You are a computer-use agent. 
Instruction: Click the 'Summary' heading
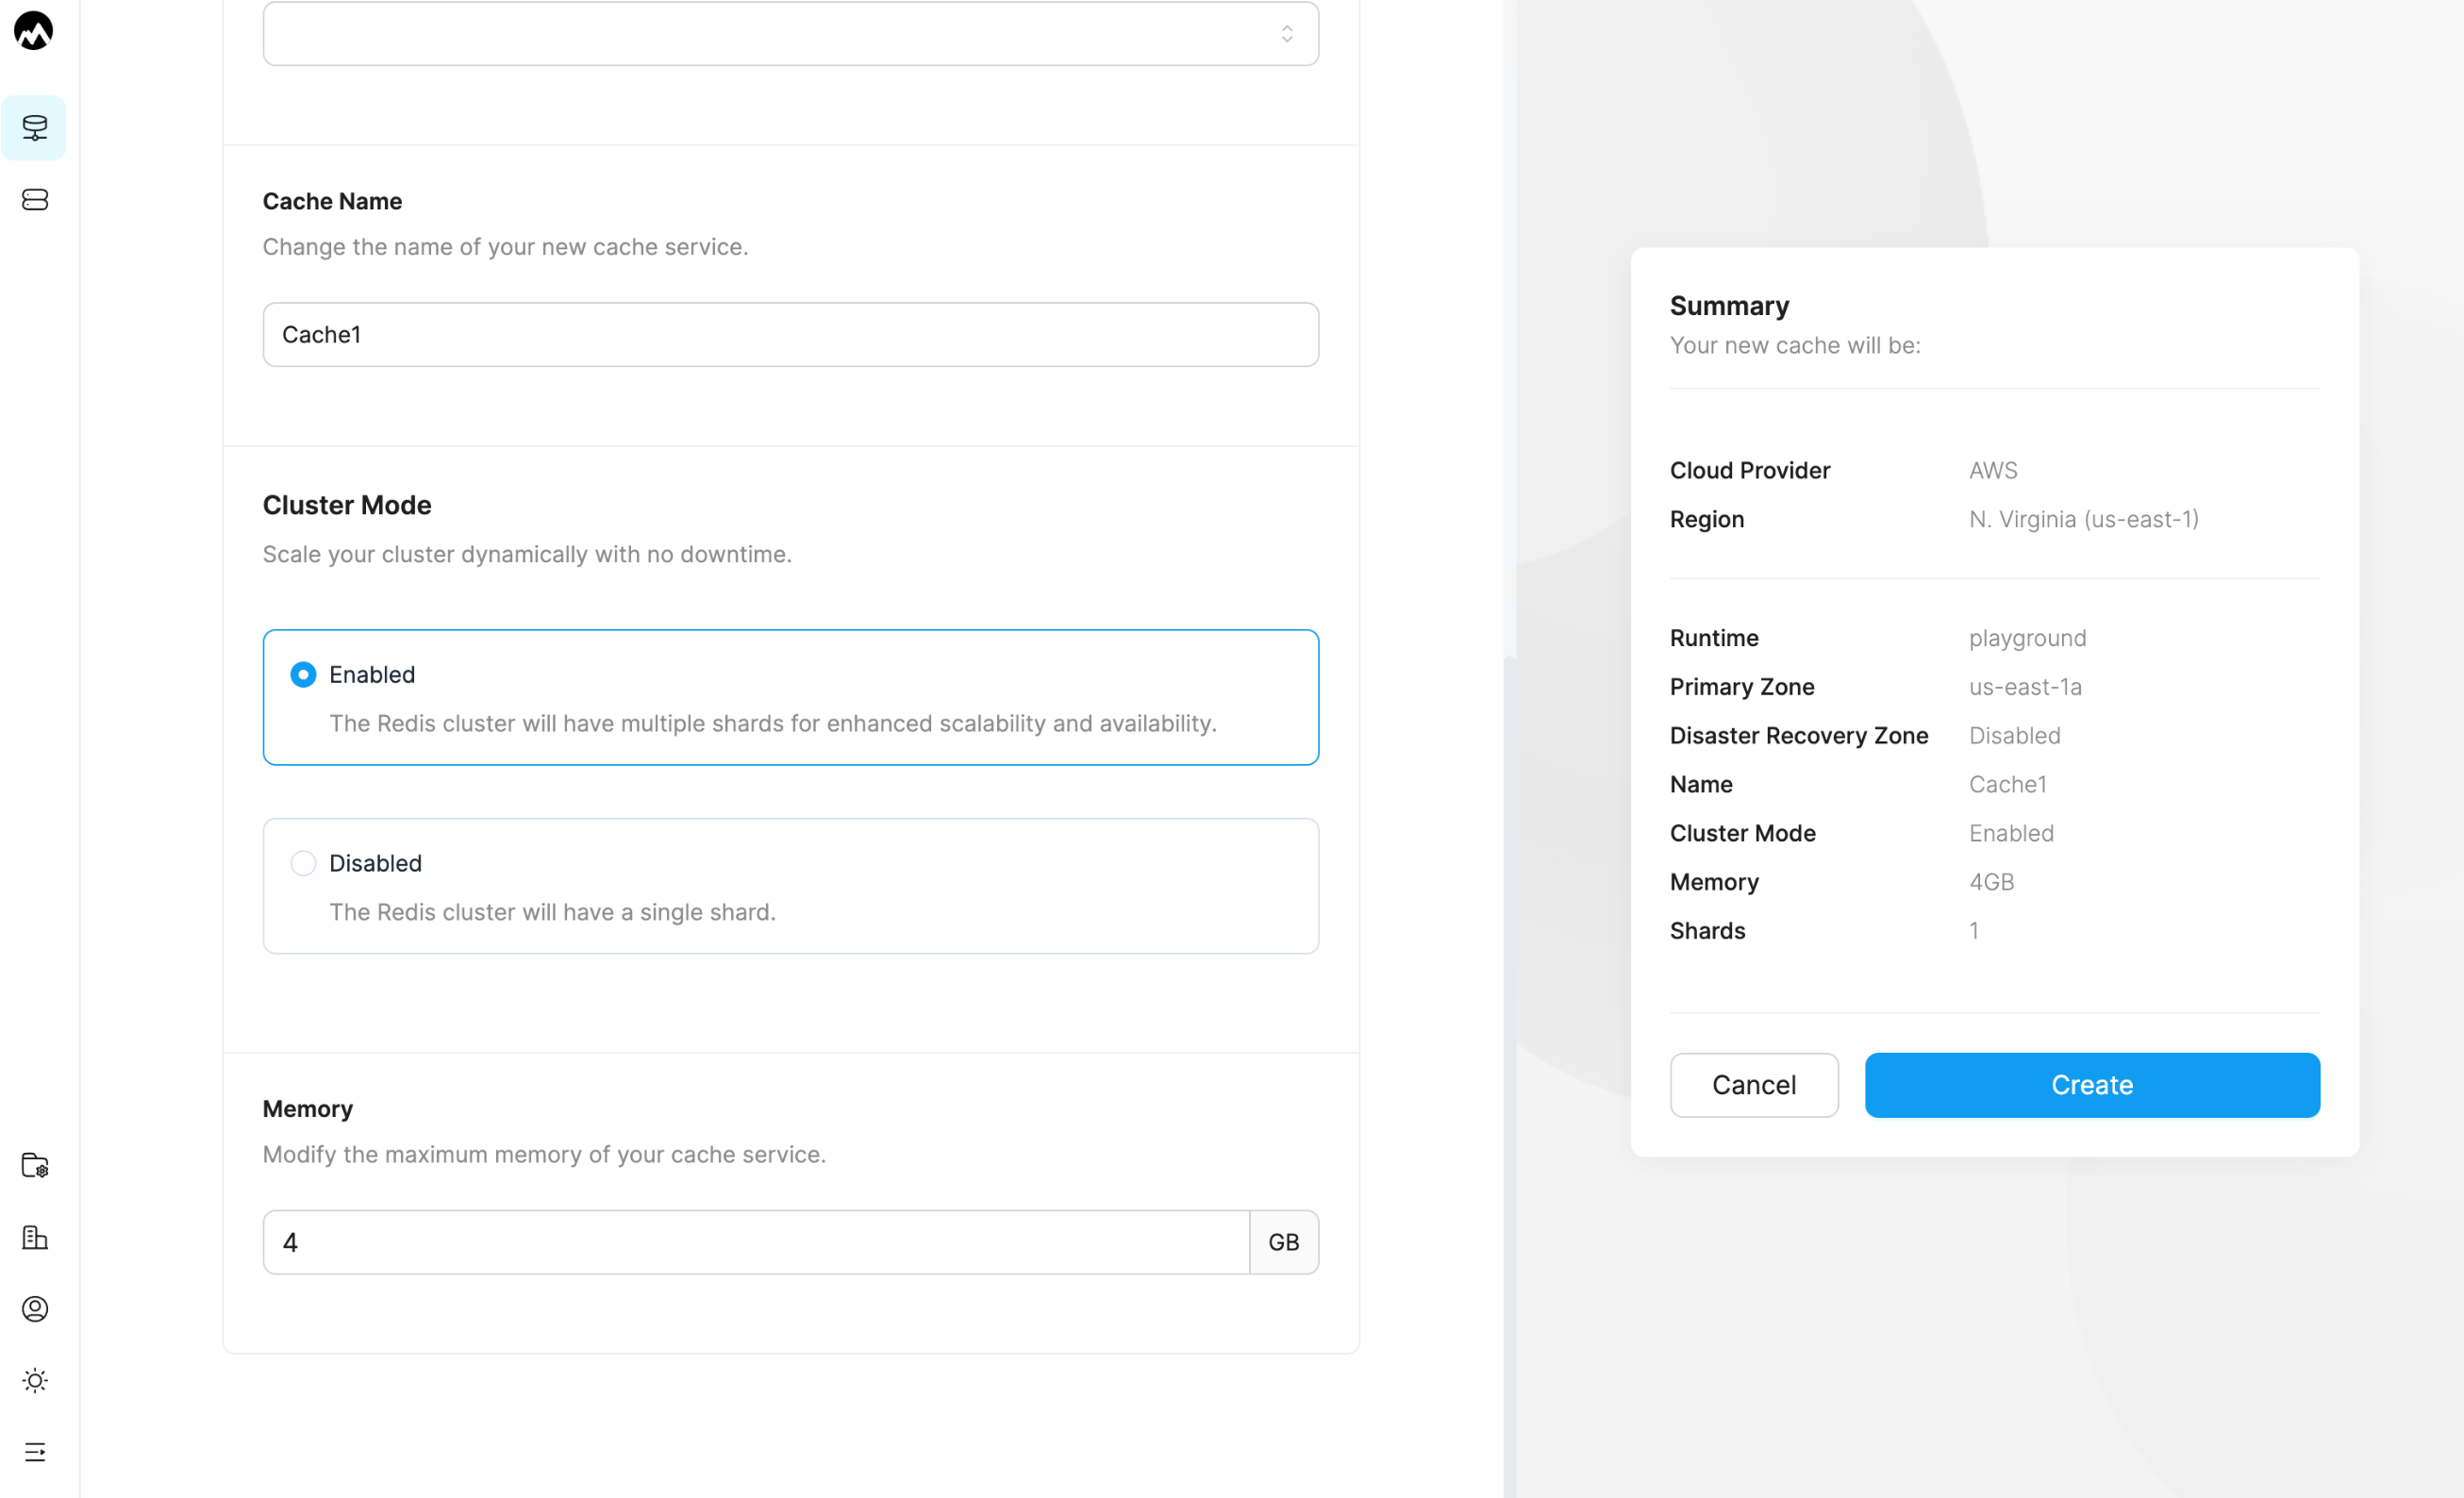1729,306
